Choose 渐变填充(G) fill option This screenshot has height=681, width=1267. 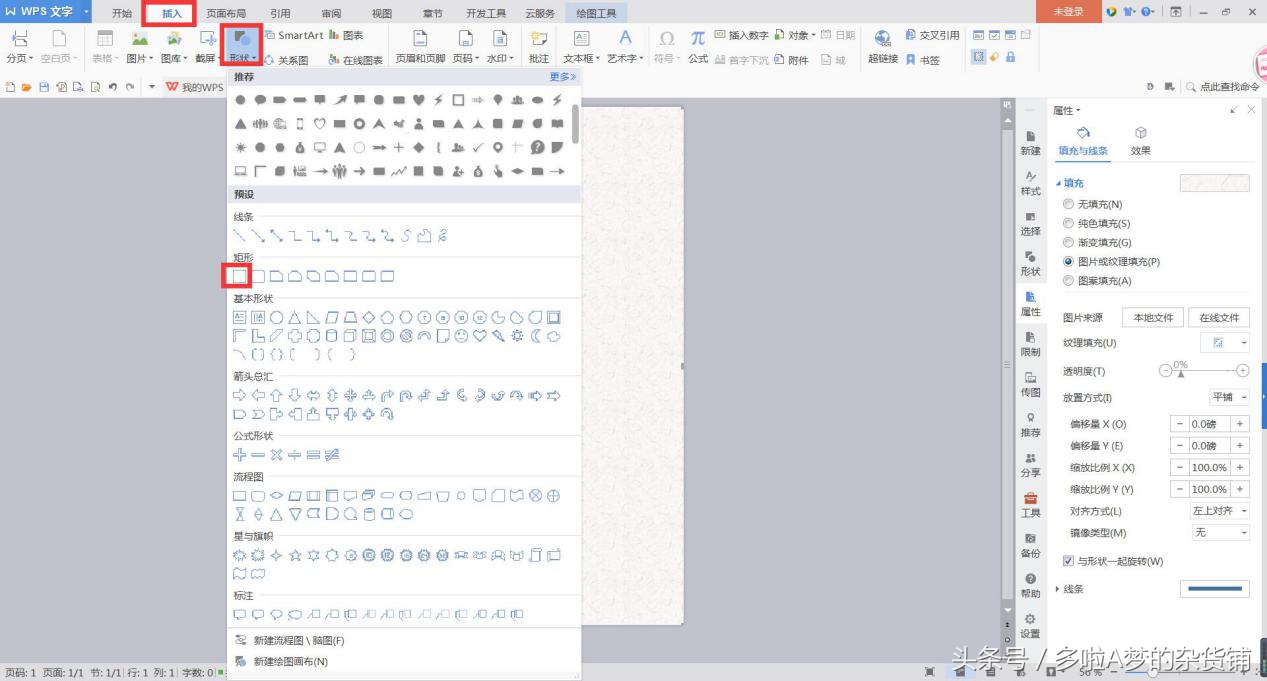(1069, 243)
